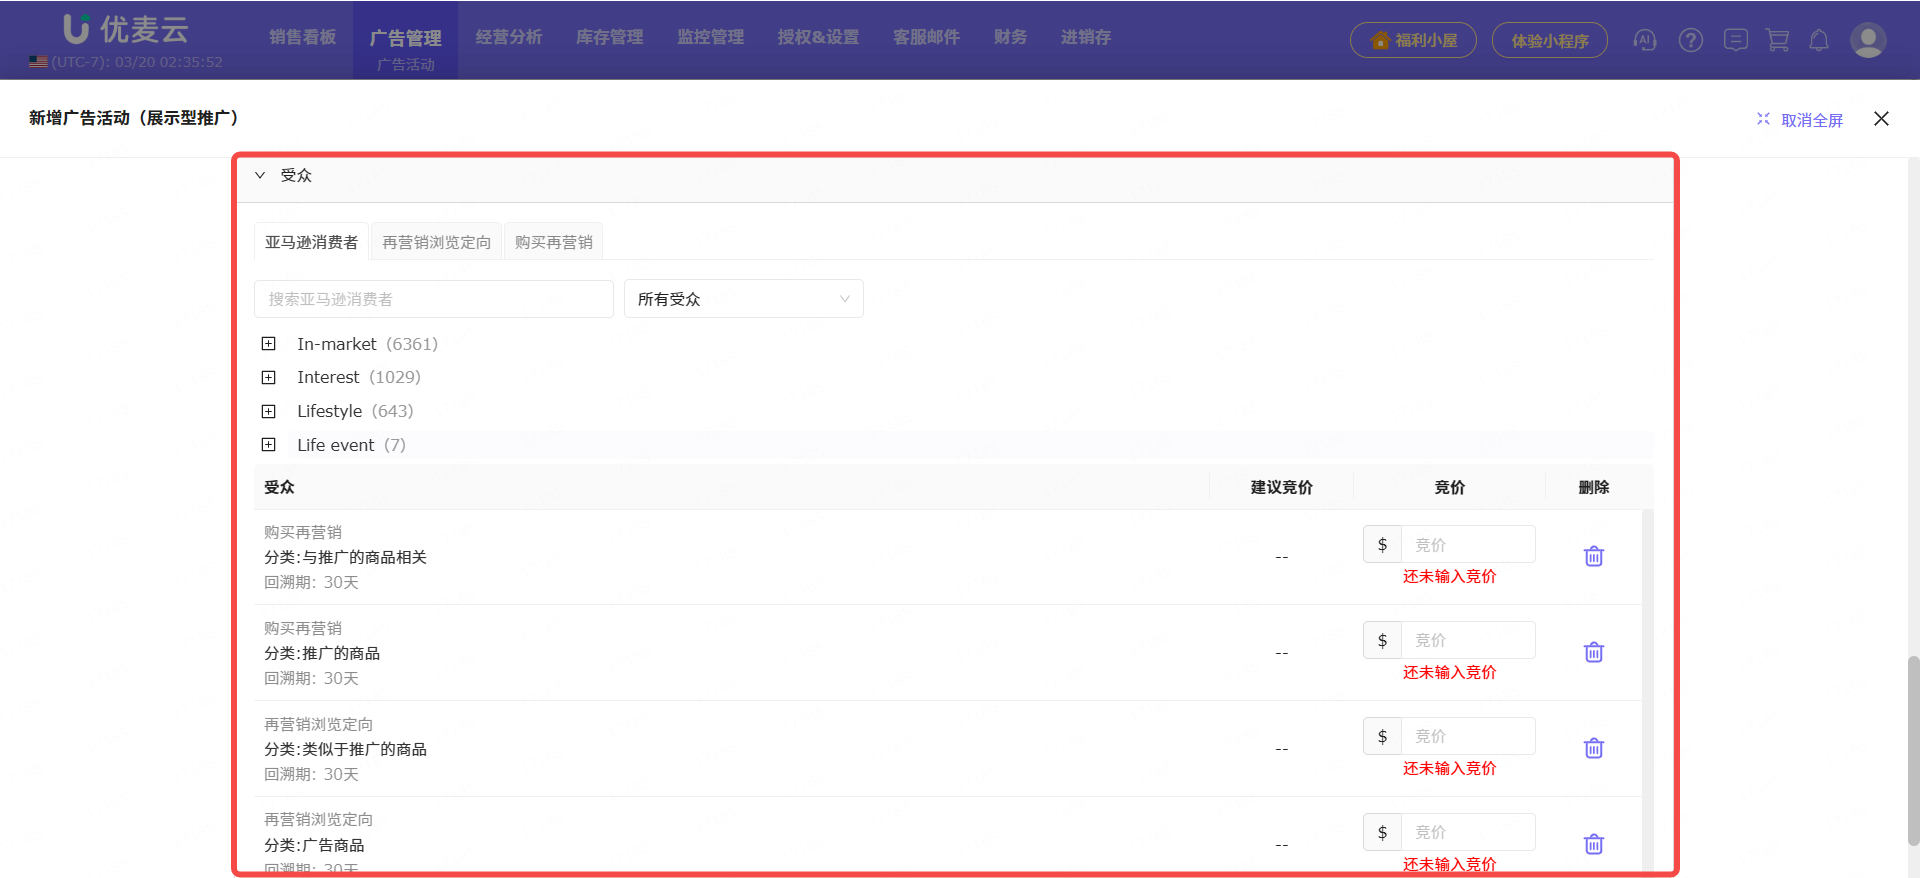Open the 所有受众 dropdown filter
1920x878 pixels.
click(x=743, y=299)
